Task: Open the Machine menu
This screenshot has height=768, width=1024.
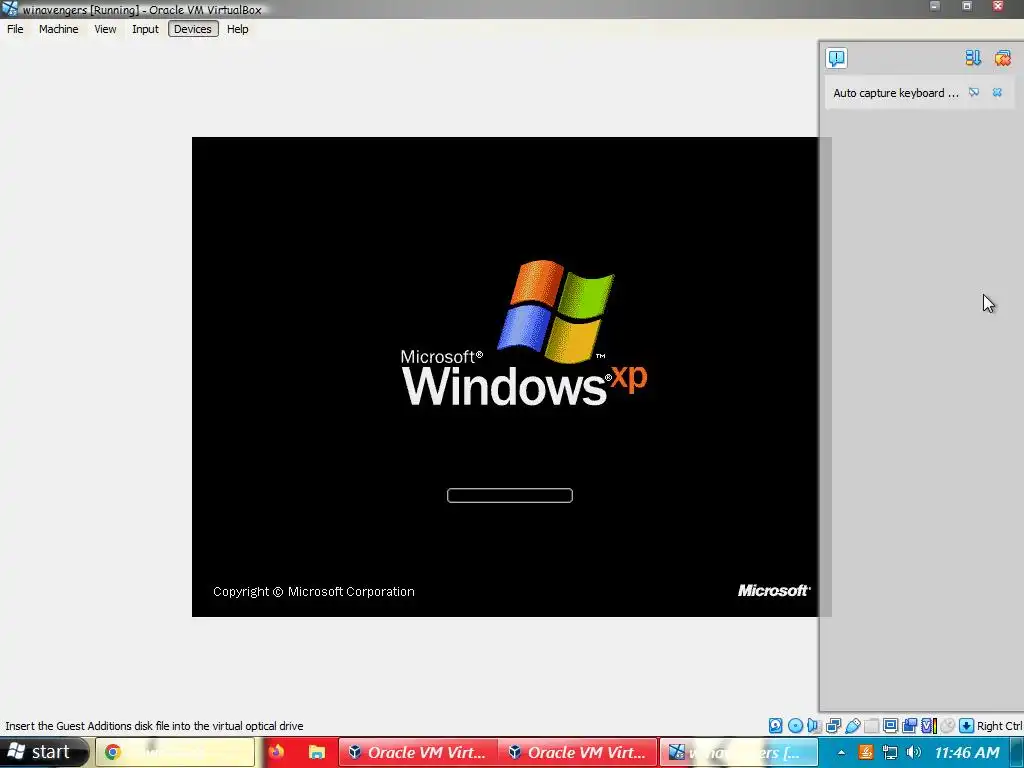Action: tap(58, 29)
